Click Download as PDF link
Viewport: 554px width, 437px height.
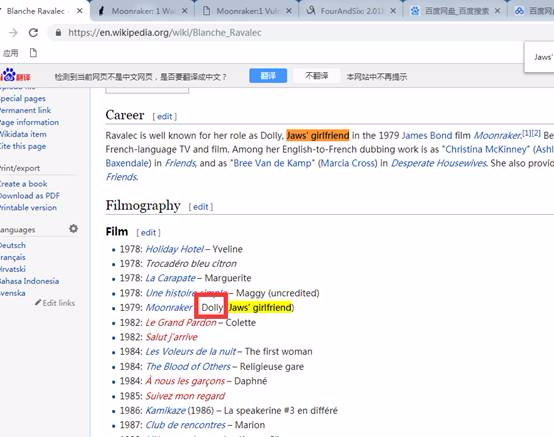30,196
